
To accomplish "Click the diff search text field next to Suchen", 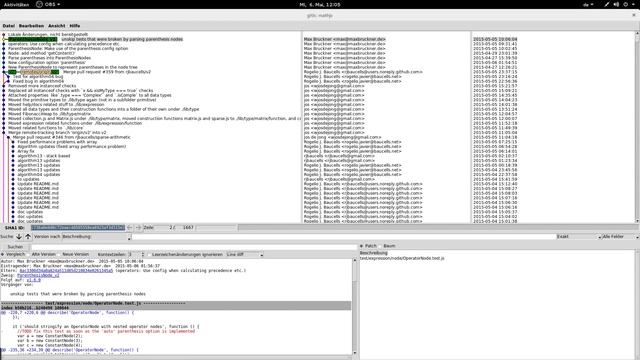I will point(194,247).
